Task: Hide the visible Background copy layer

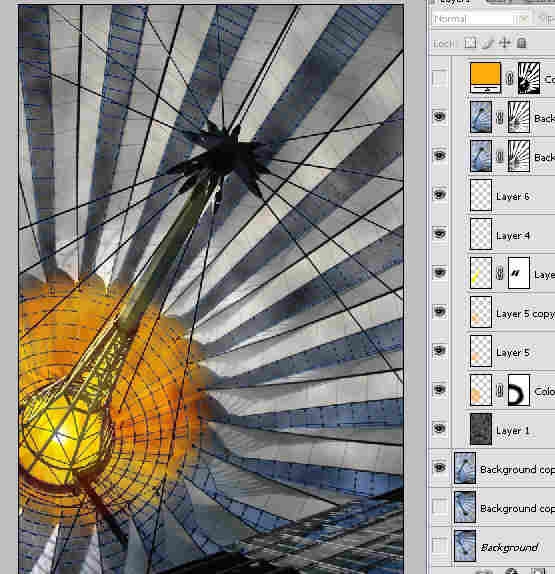Action: [x=439, y=467]
